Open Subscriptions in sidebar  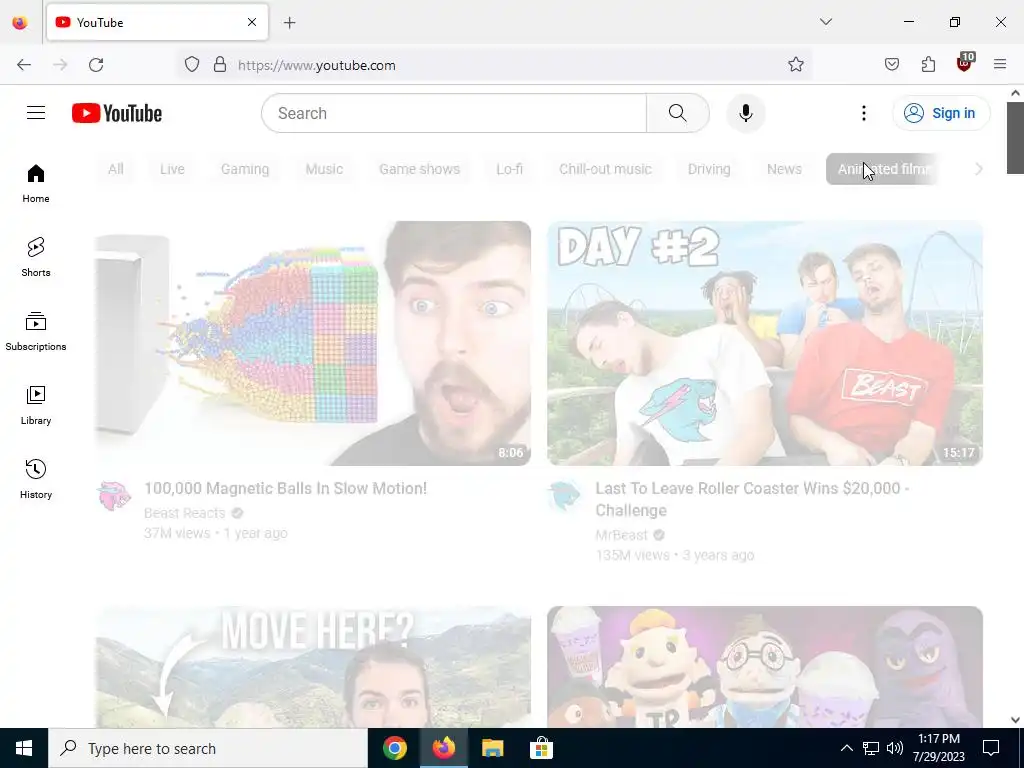click(36, 331)
